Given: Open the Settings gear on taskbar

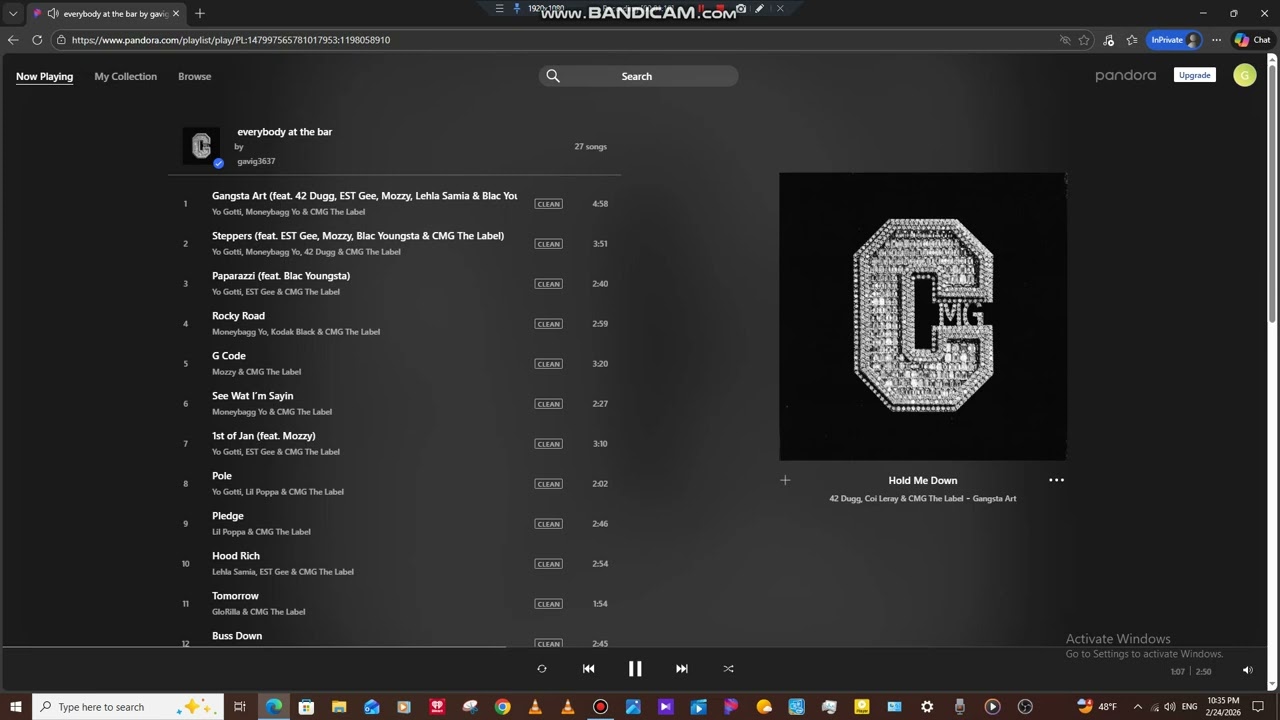Looking at the screenshot, I should pyautogui.click(x=927, y=707).
